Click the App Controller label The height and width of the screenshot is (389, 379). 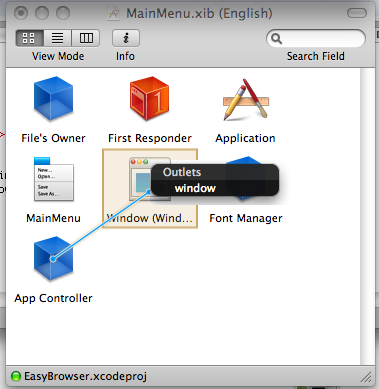[53, 298]
